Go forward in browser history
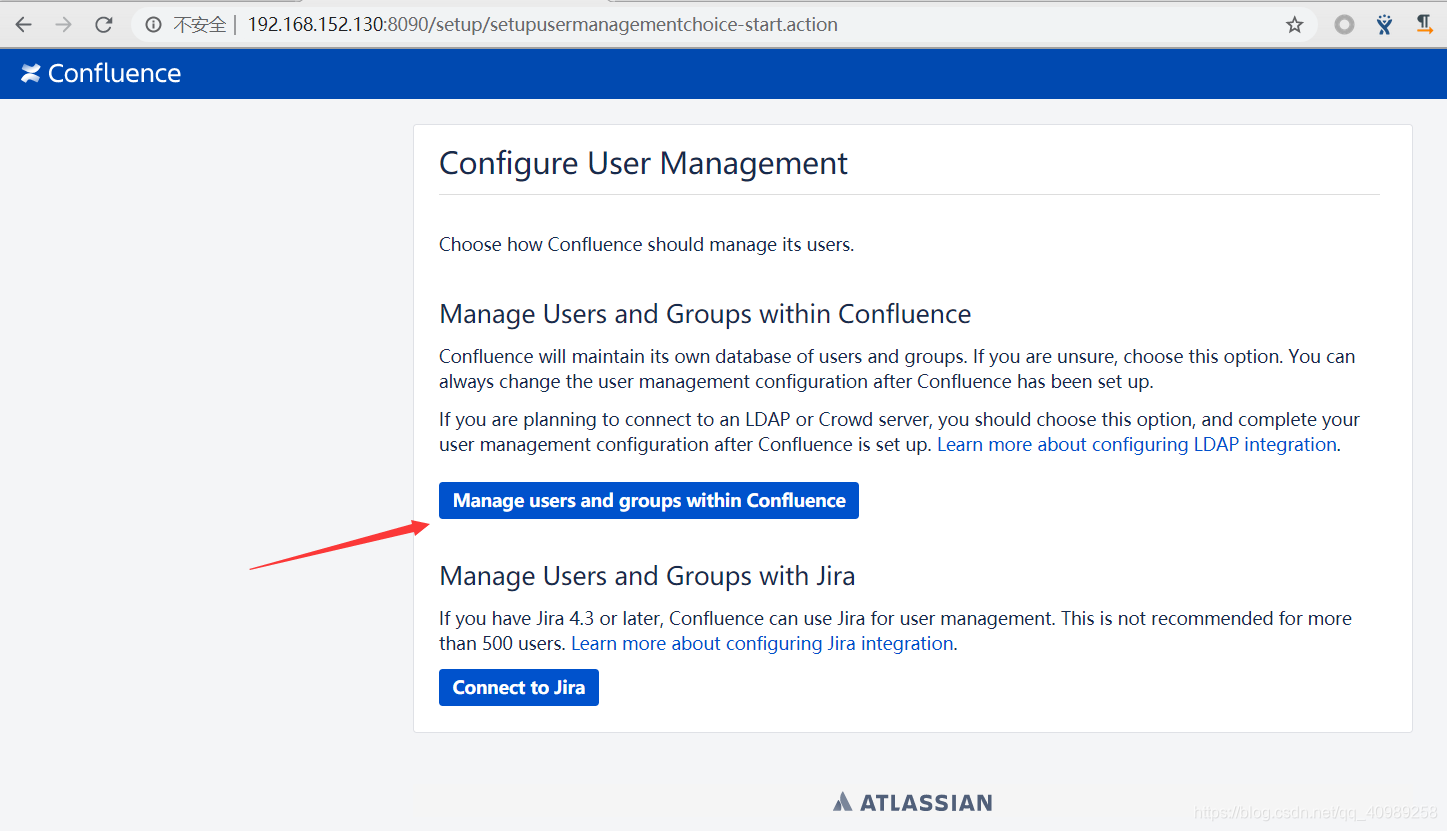 64,25
